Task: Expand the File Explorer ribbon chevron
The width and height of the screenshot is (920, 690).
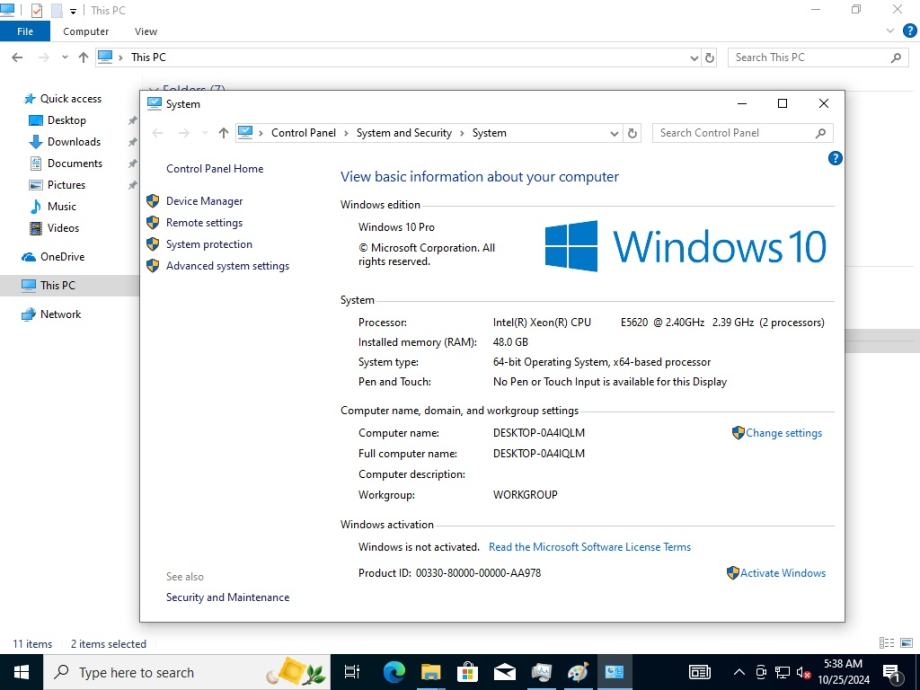Action: [x=890, y=31]
